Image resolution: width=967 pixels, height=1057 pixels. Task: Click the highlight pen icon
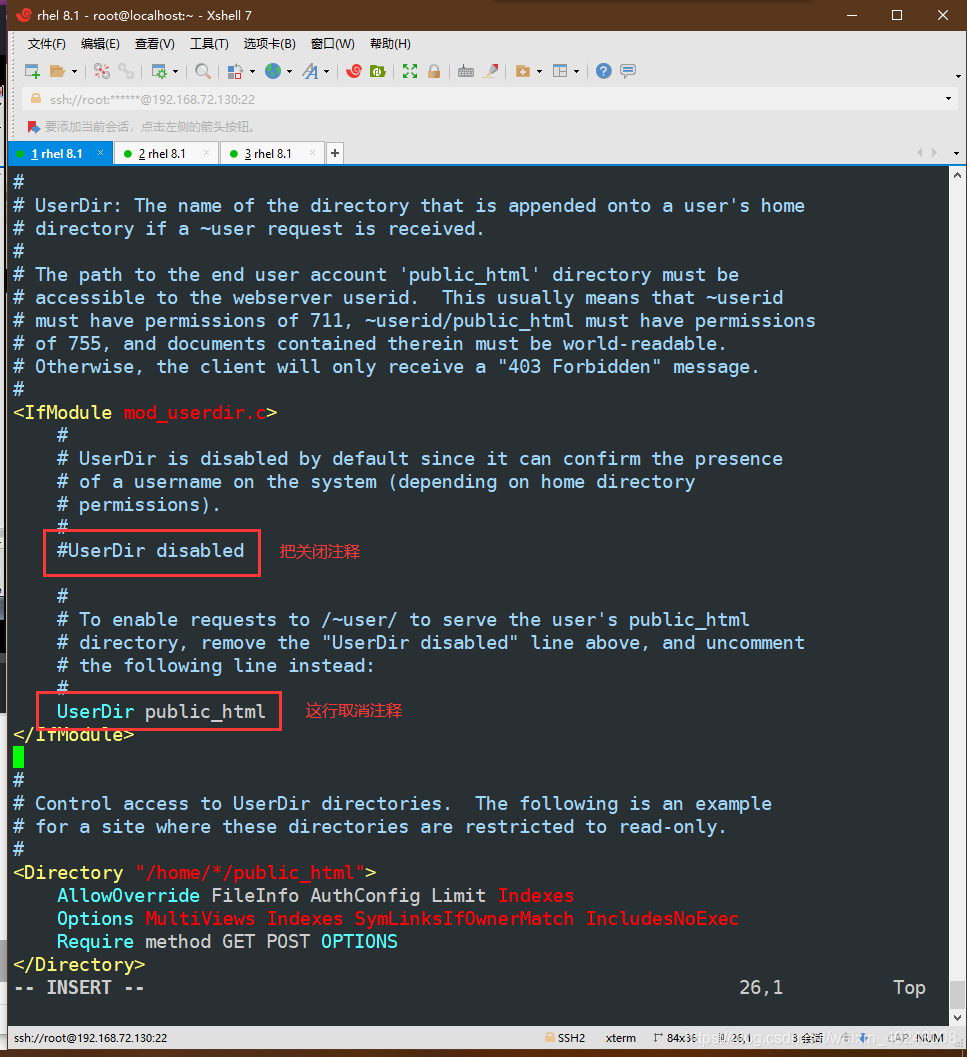point(491,71)
